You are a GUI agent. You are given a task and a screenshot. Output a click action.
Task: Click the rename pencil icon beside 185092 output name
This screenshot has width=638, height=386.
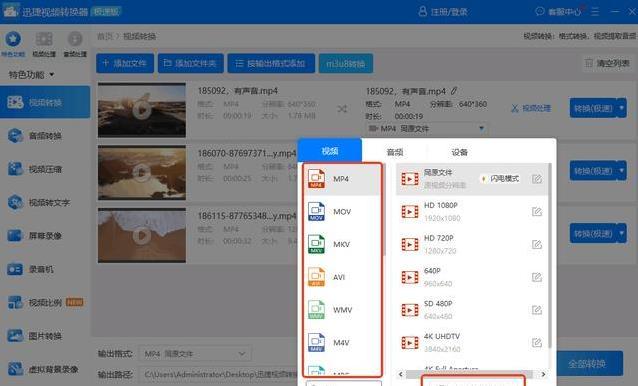click(x=454, y=91)
